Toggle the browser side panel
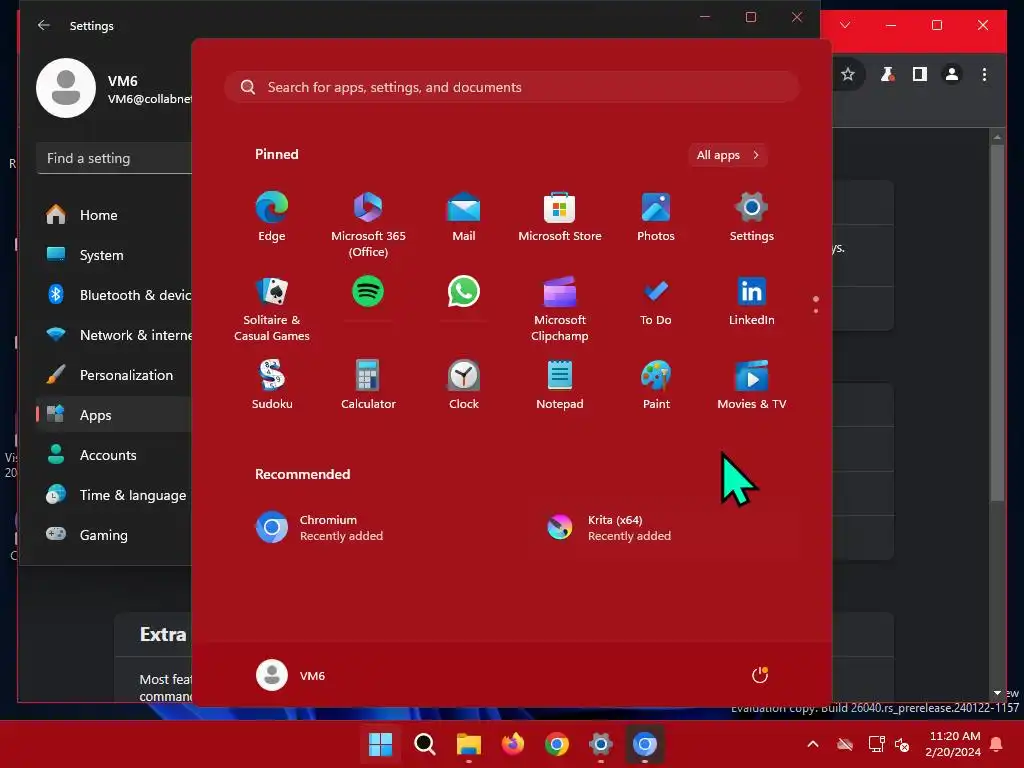Viewport: 1024px width, 768px height. pos(920,74)
